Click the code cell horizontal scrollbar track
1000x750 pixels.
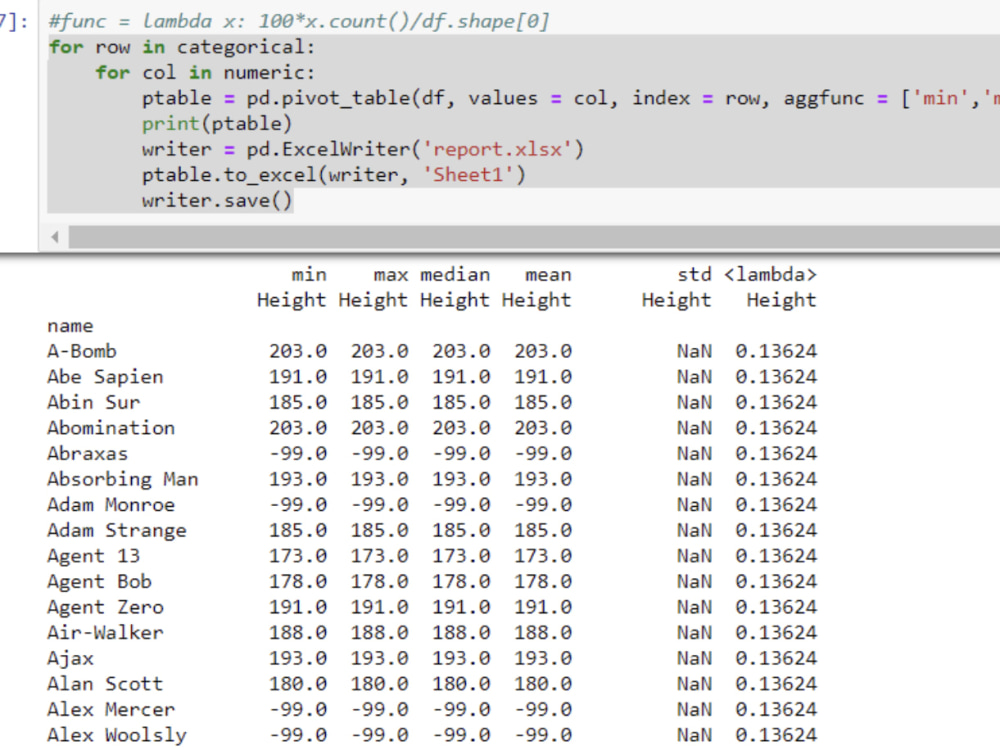tap(534, 237)
